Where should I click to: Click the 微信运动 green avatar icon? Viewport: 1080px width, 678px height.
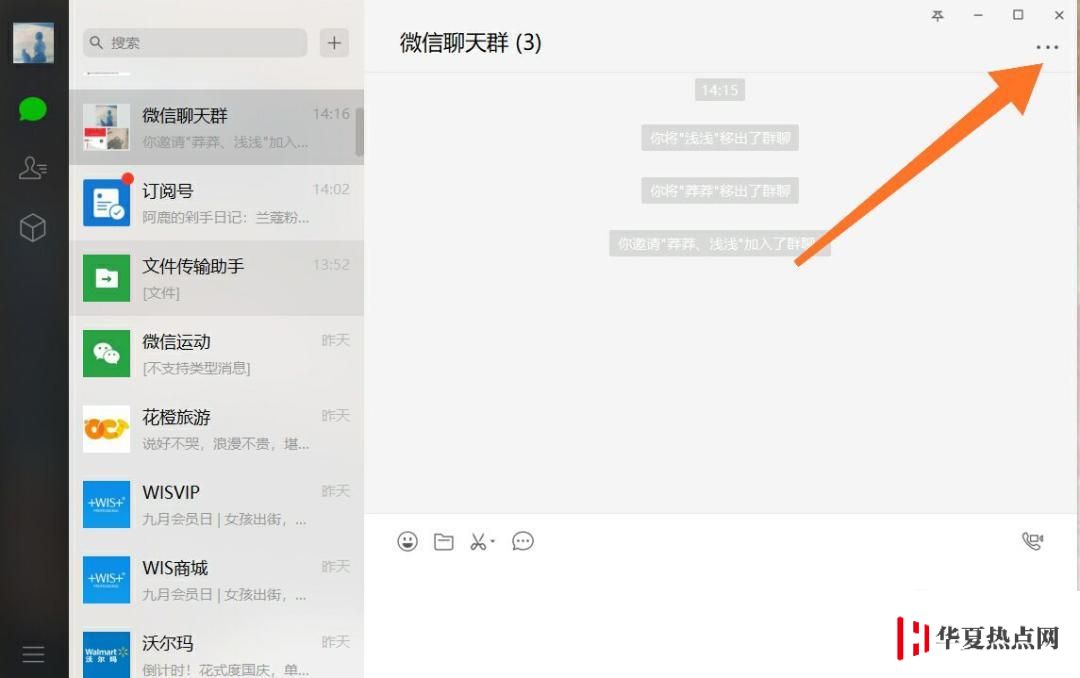pyautogui.click(x=107, y=353)
